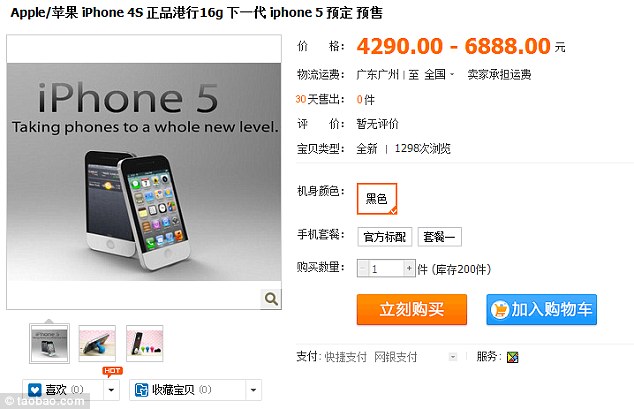Click the 加入购物车 add to cart button
The image size is (634, 409).
tap(541, 310)
